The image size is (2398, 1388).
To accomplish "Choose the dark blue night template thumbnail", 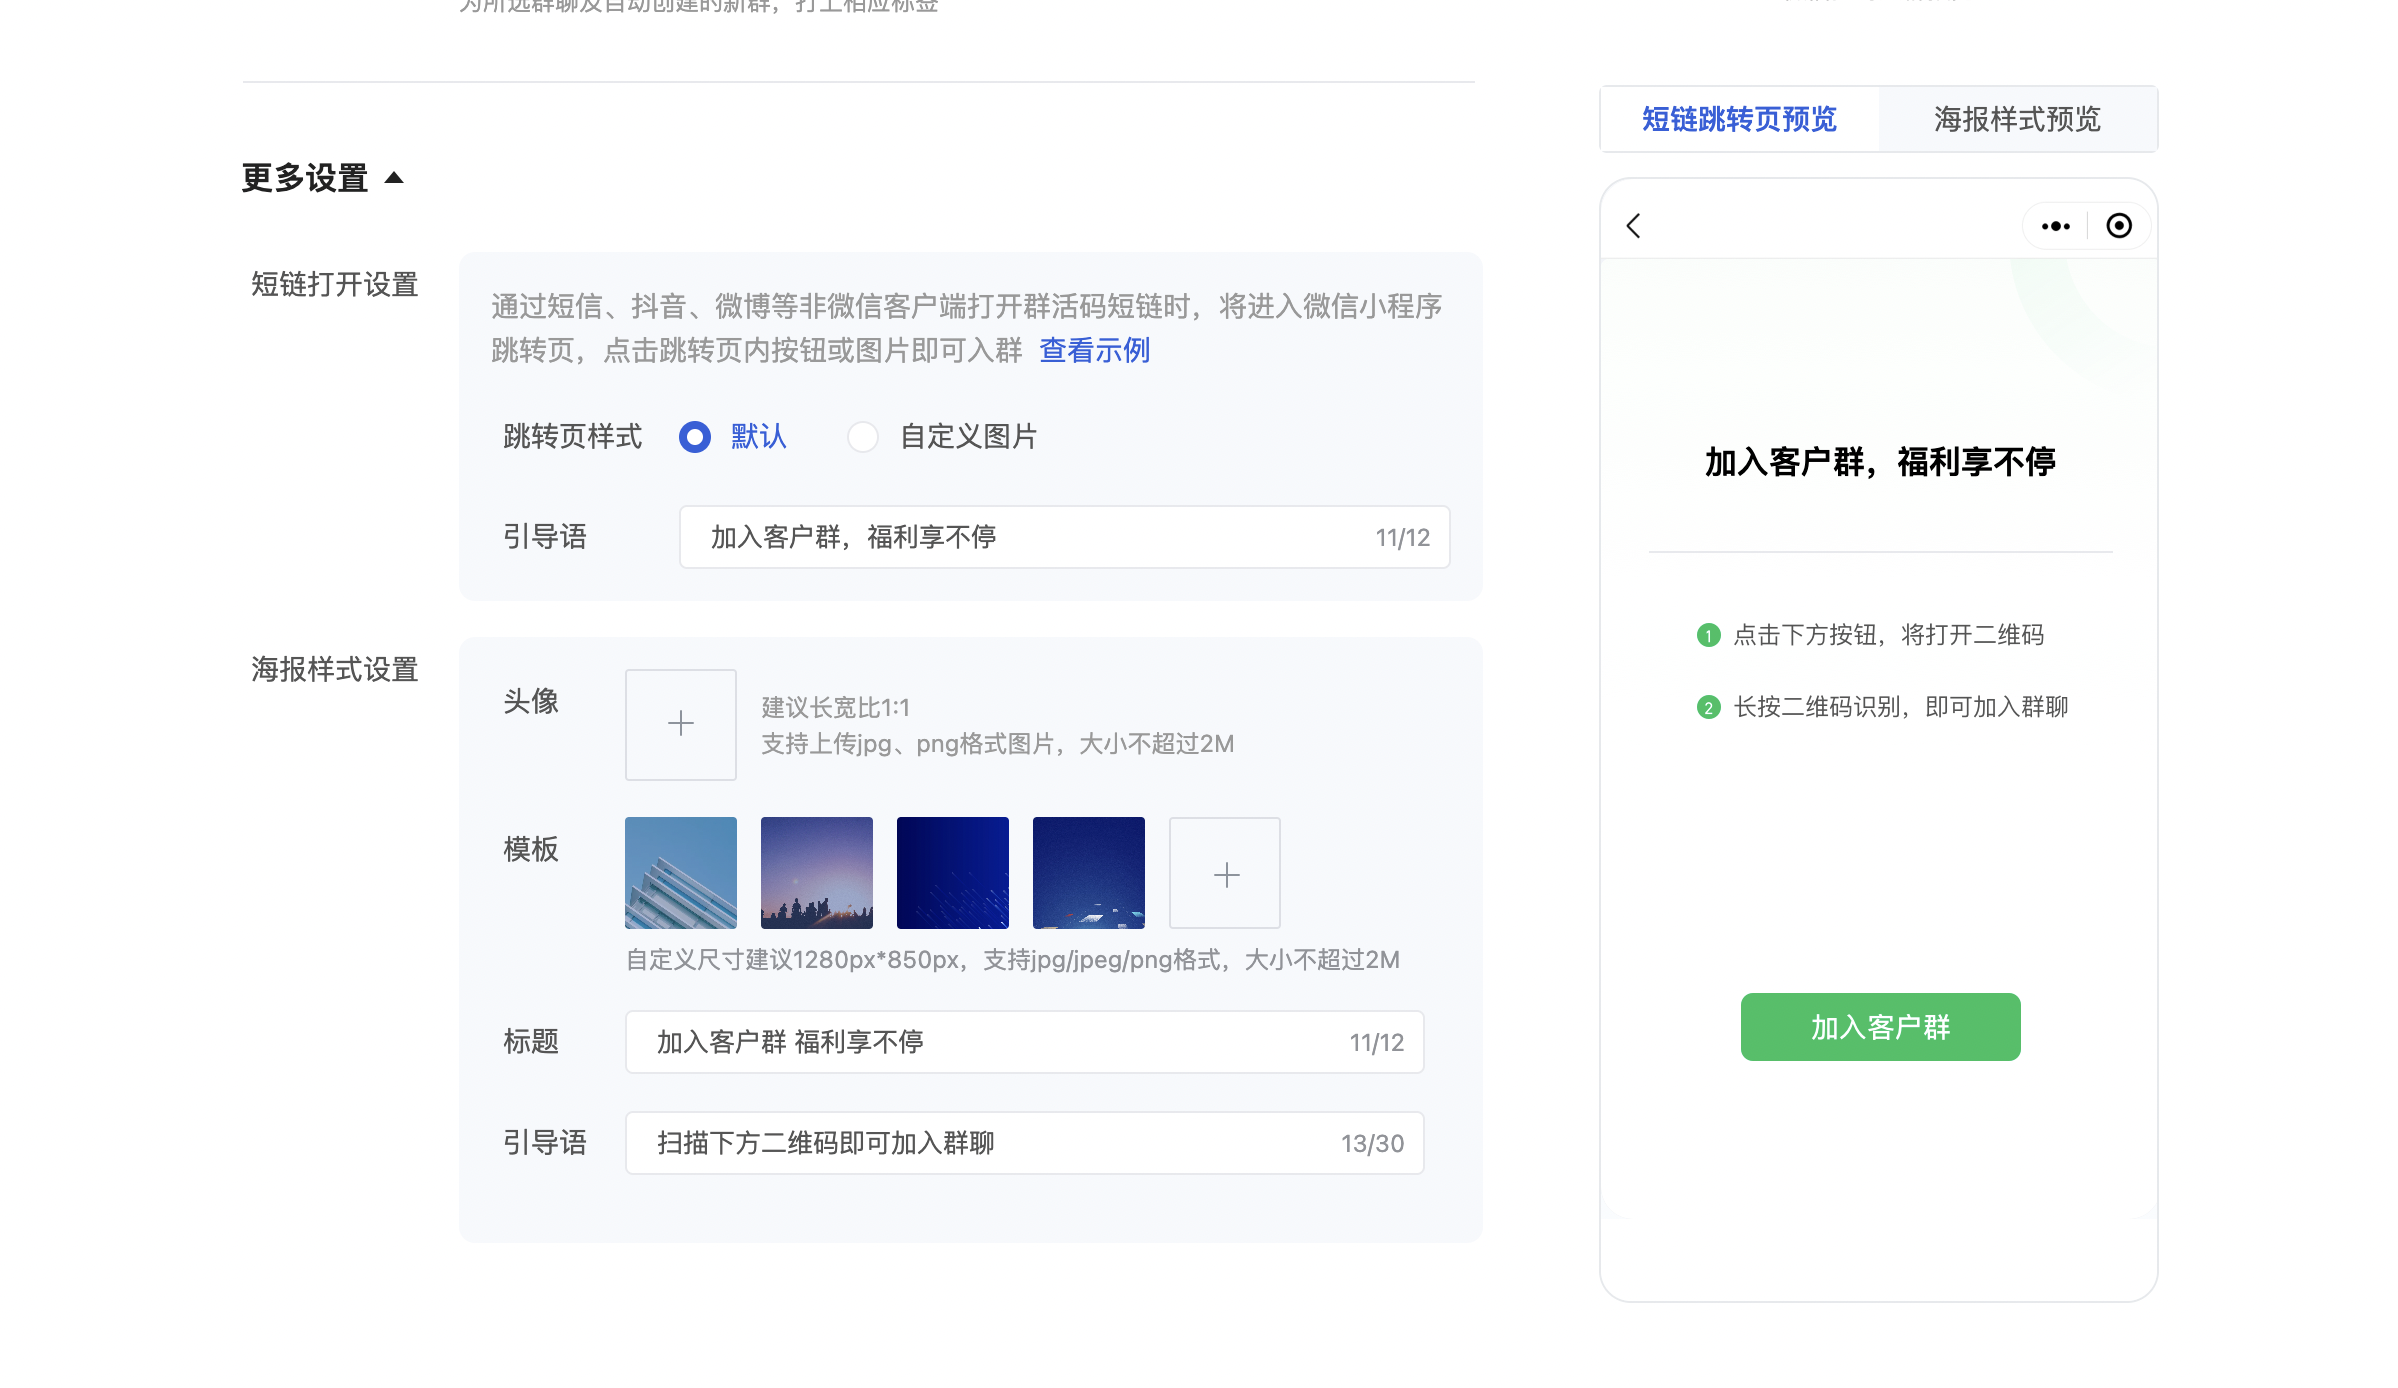I will pos(1089,873).
